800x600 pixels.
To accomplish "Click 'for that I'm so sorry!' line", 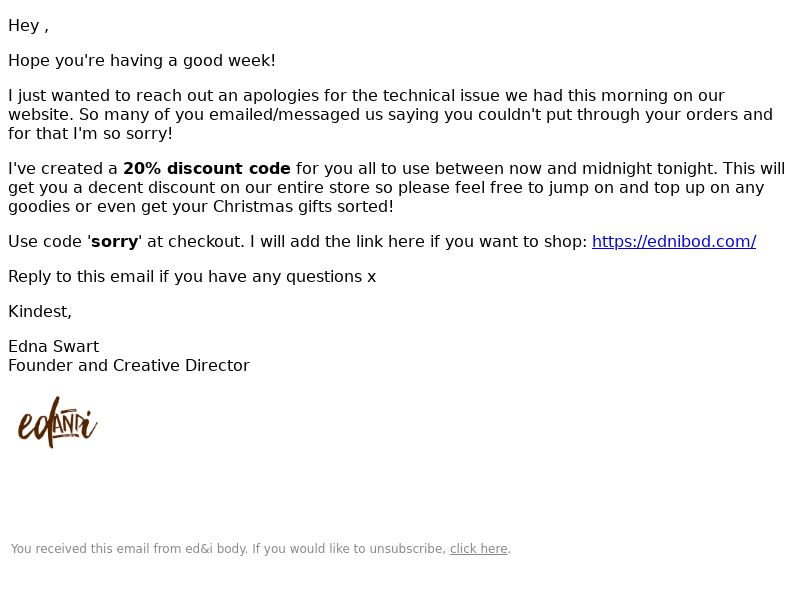I will (x=90, y=133).
